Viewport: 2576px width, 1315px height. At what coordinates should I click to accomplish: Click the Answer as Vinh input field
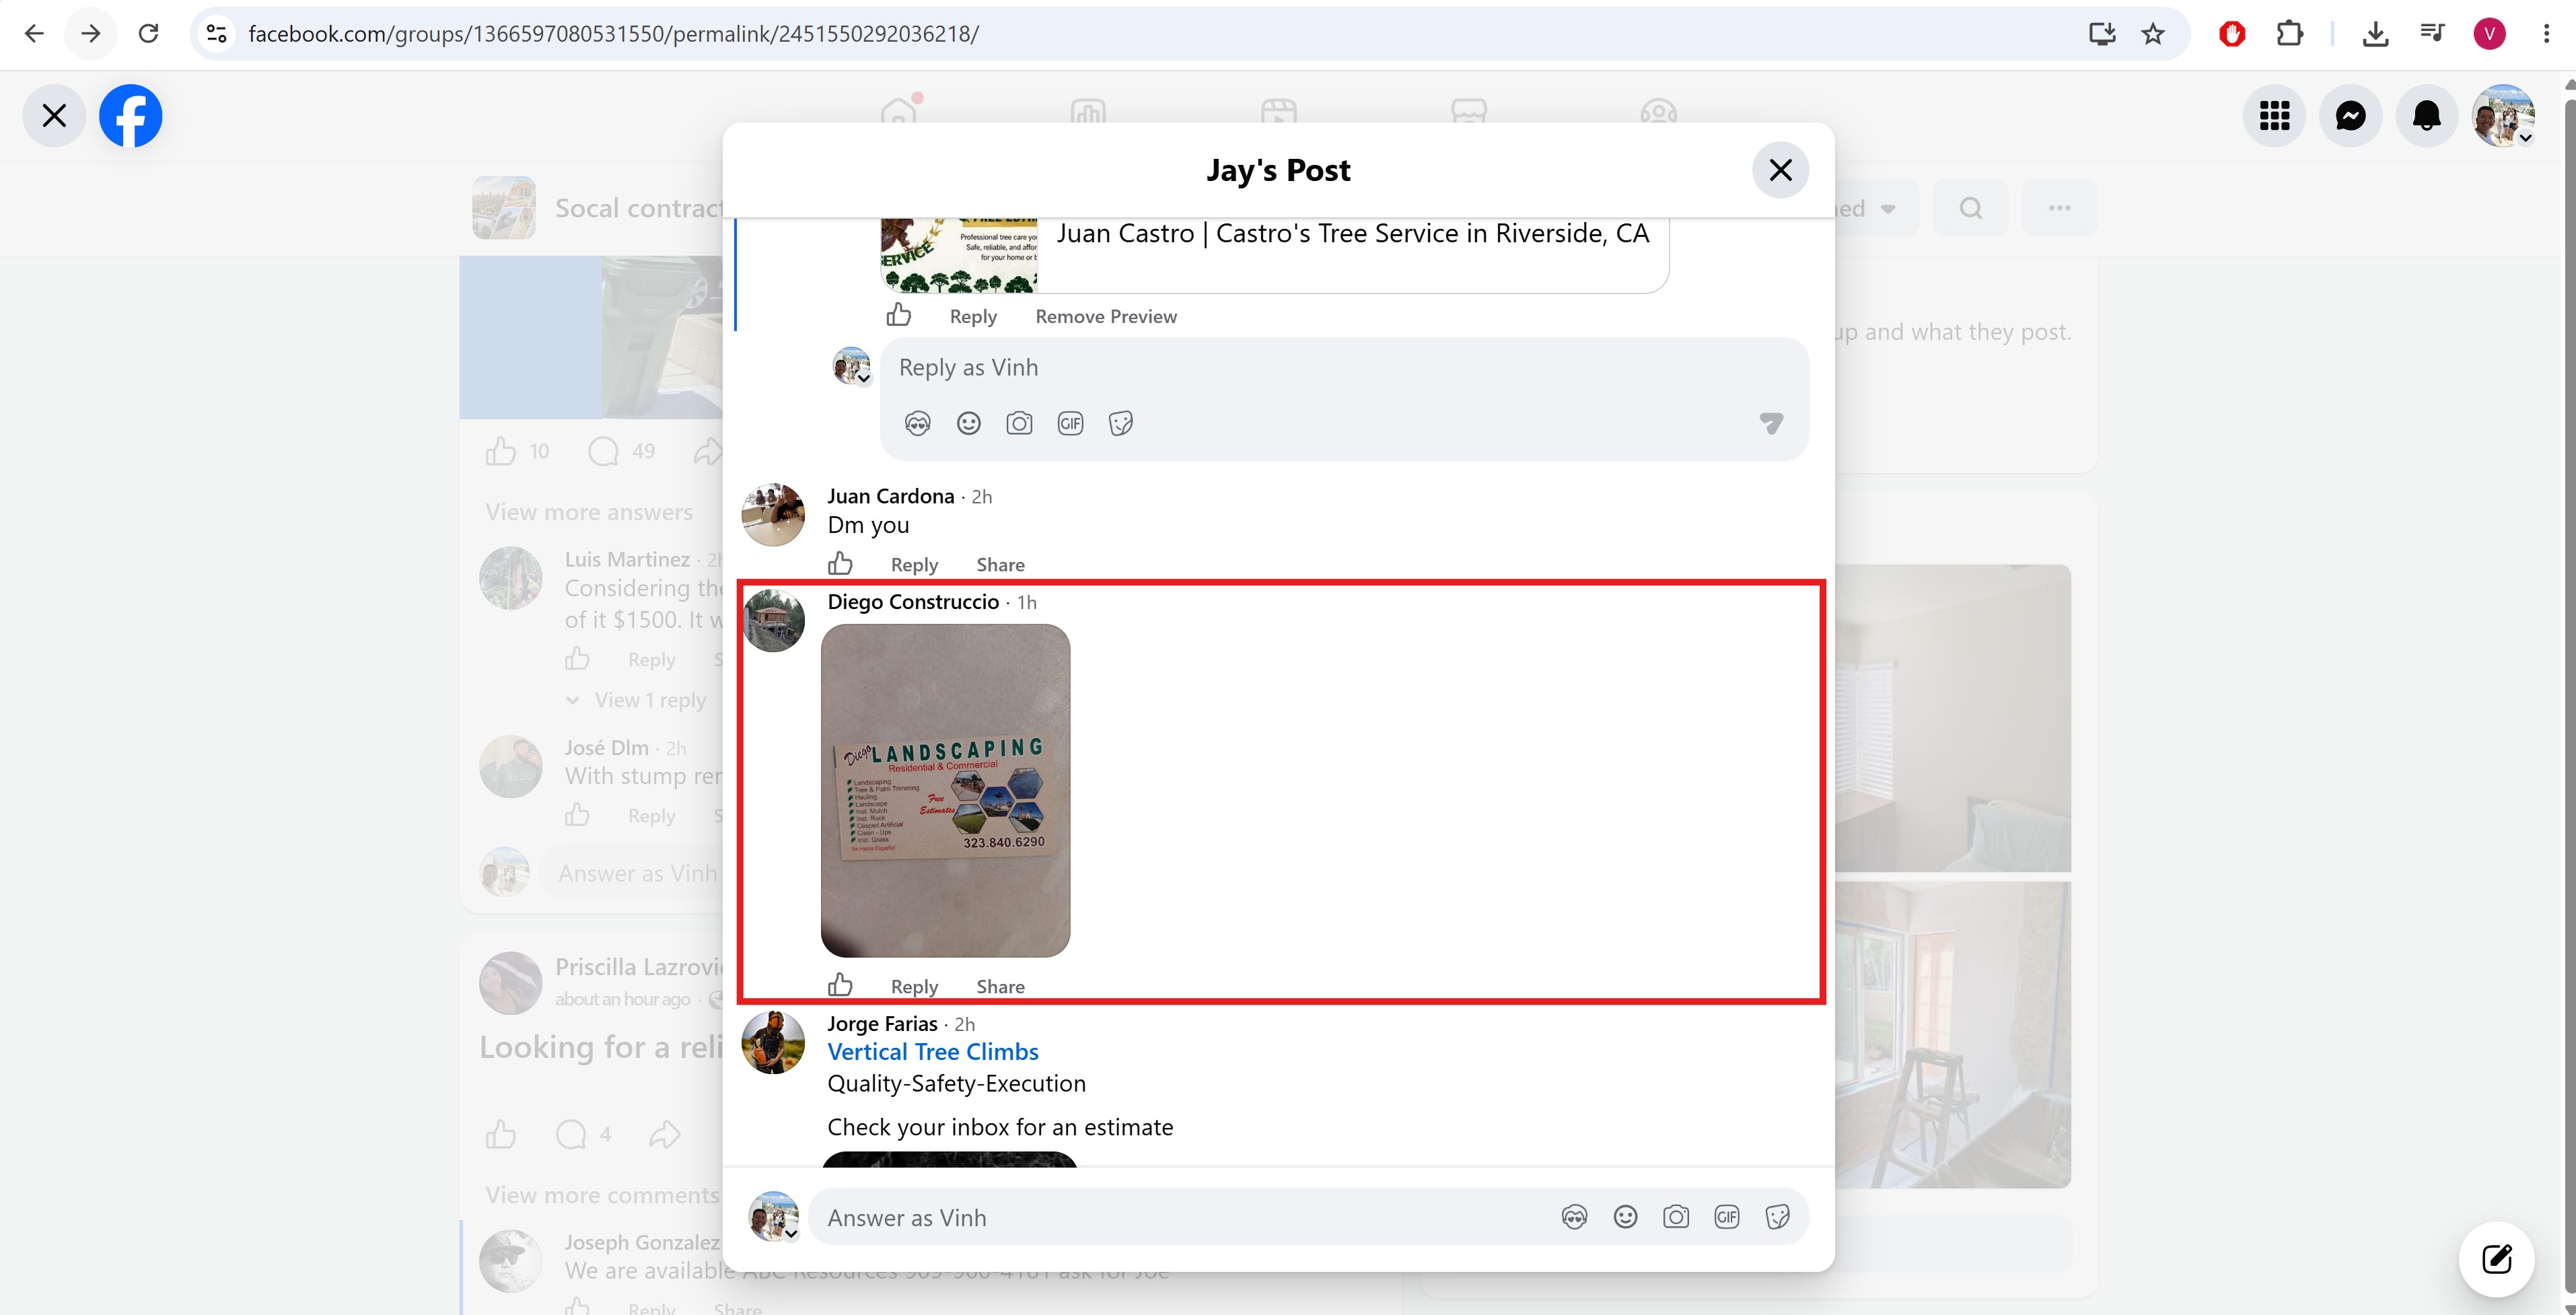(x=1180, y=1217)
